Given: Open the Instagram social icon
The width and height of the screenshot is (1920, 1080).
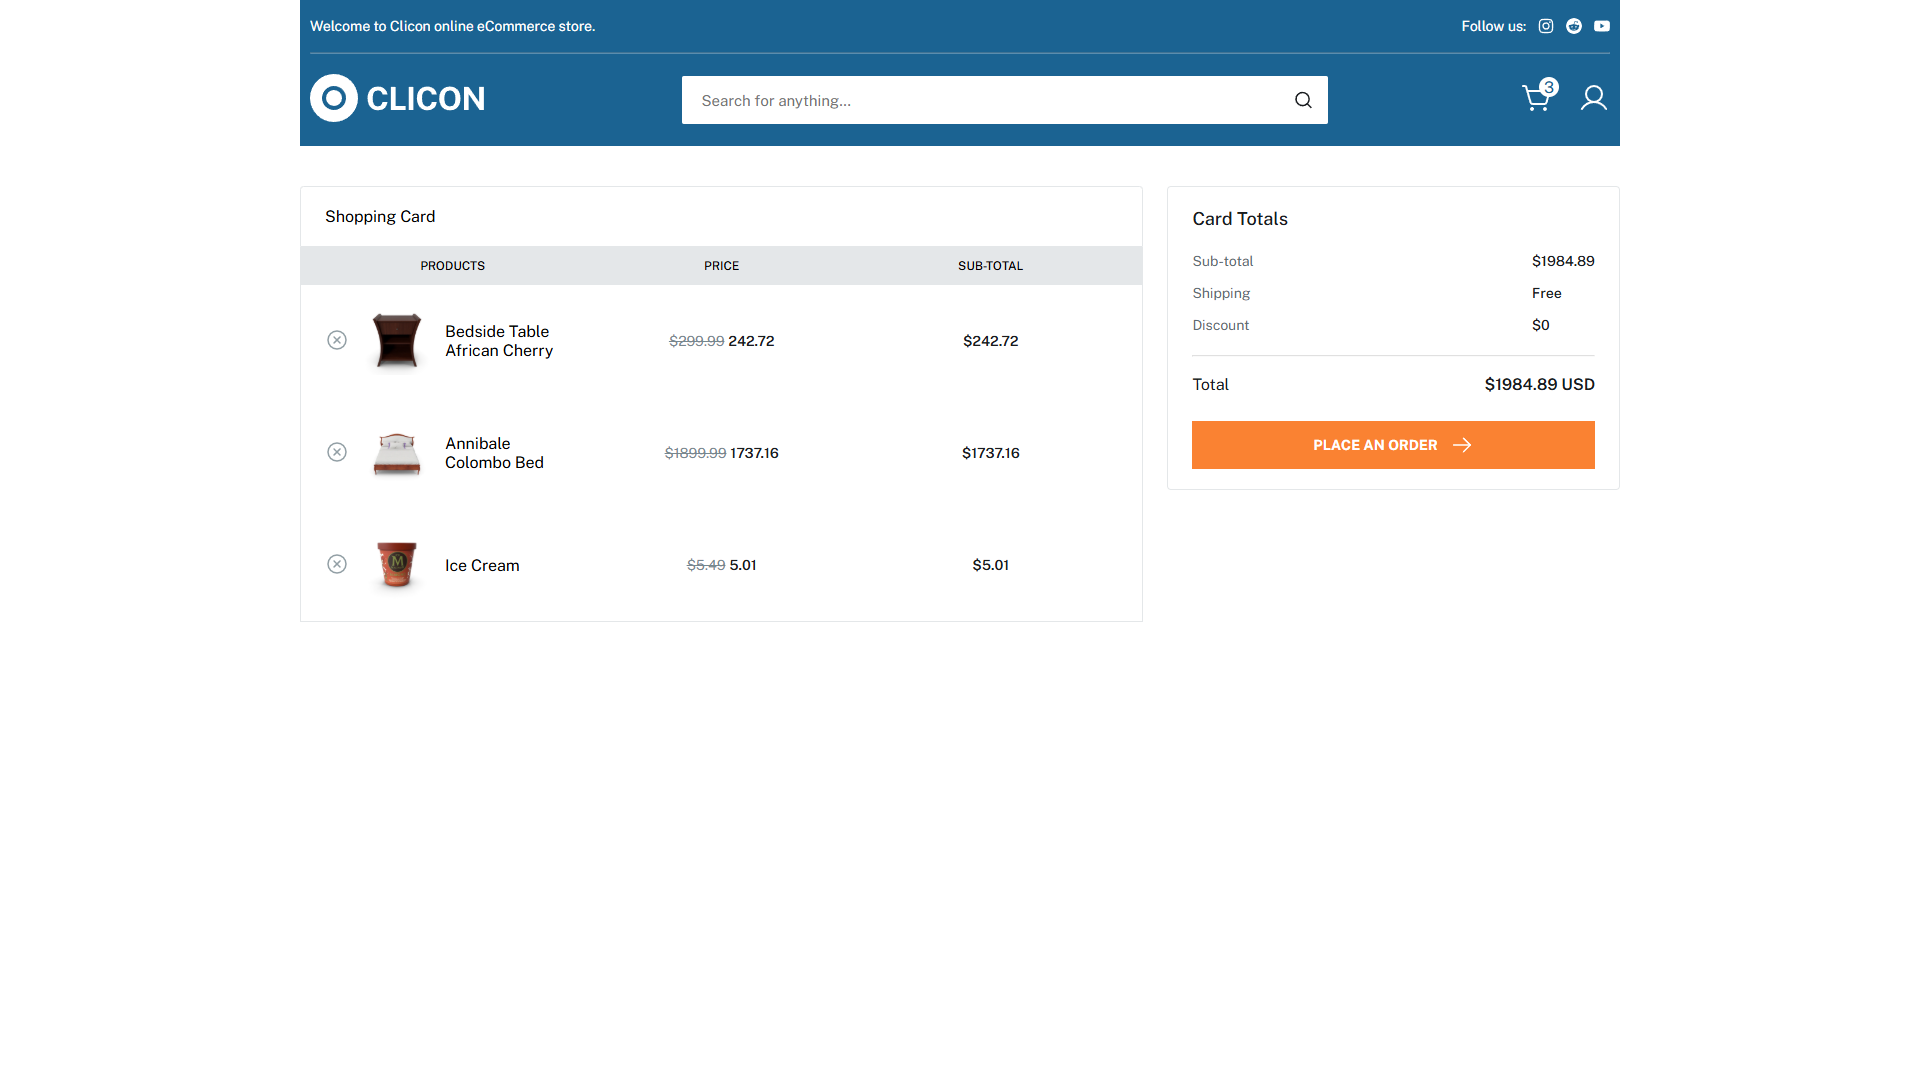Looking at the screenshot, I should [1546, 26].
